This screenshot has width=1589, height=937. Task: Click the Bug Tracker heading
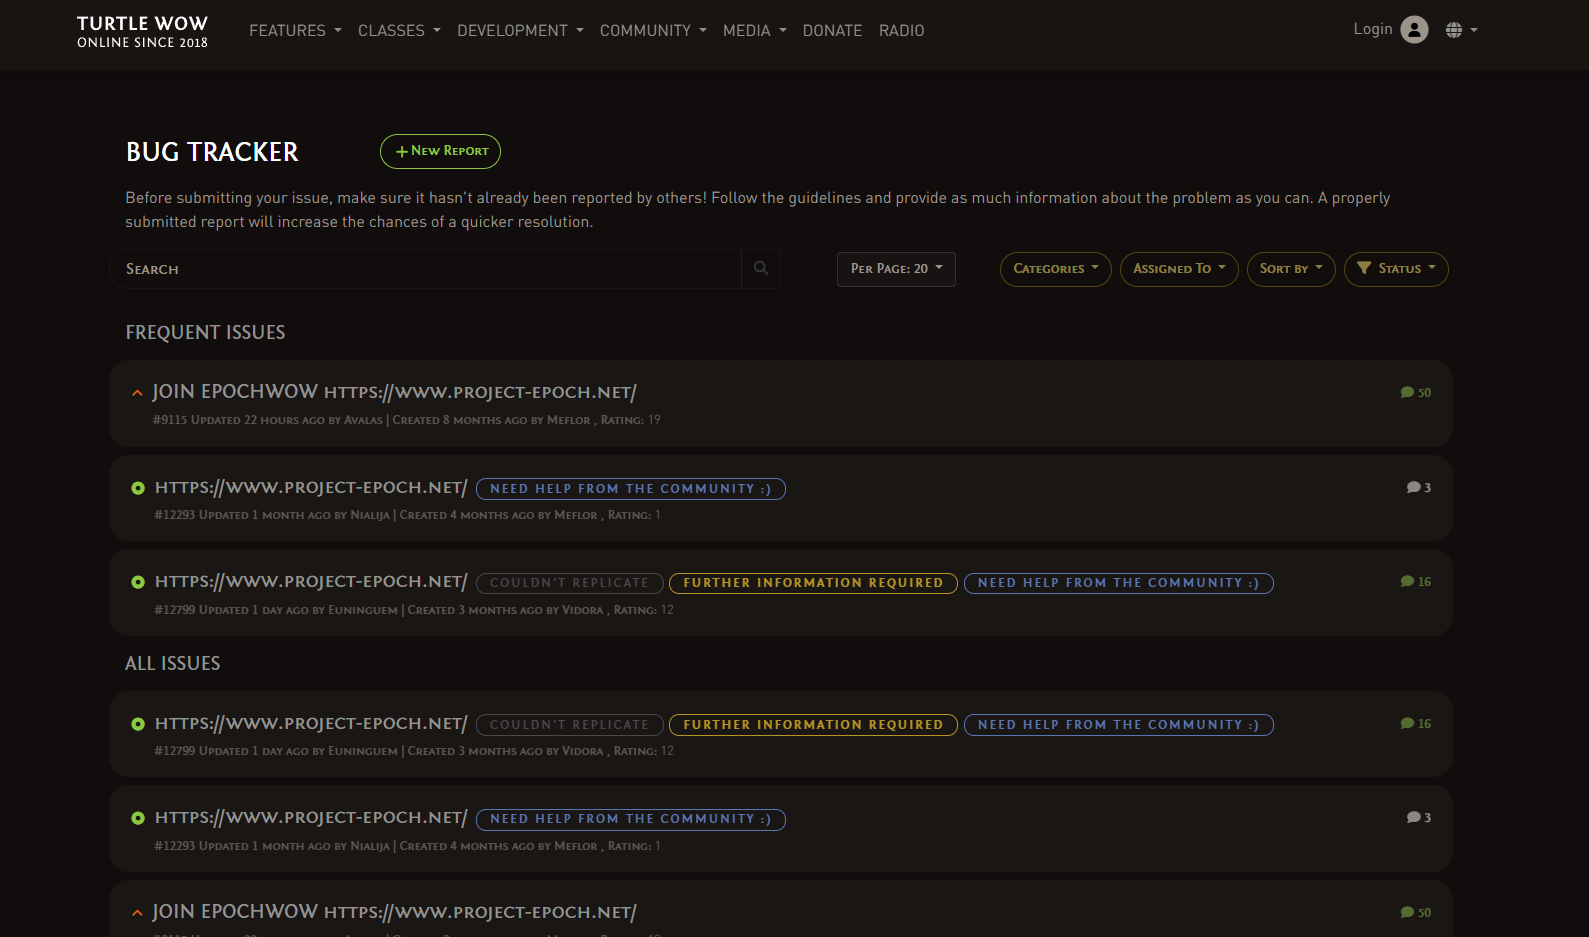(212, 152)
